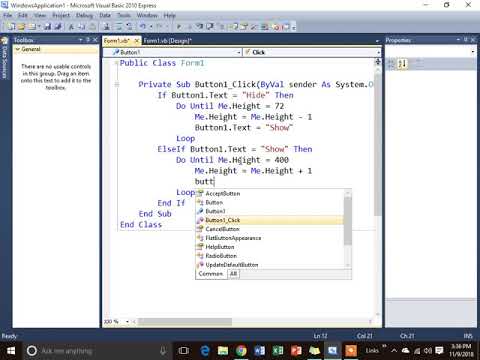480x360 pixels.
Task: Toggle auto-hide pin on Properties panel
Action: coord(466,40)
